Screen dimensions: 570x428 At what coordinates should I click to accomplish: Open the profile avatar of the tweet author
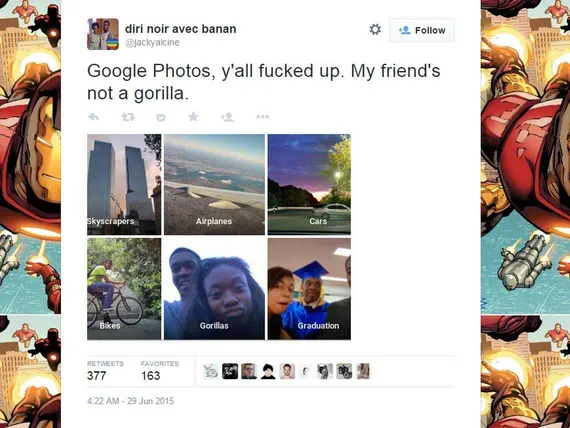point(103,34)
